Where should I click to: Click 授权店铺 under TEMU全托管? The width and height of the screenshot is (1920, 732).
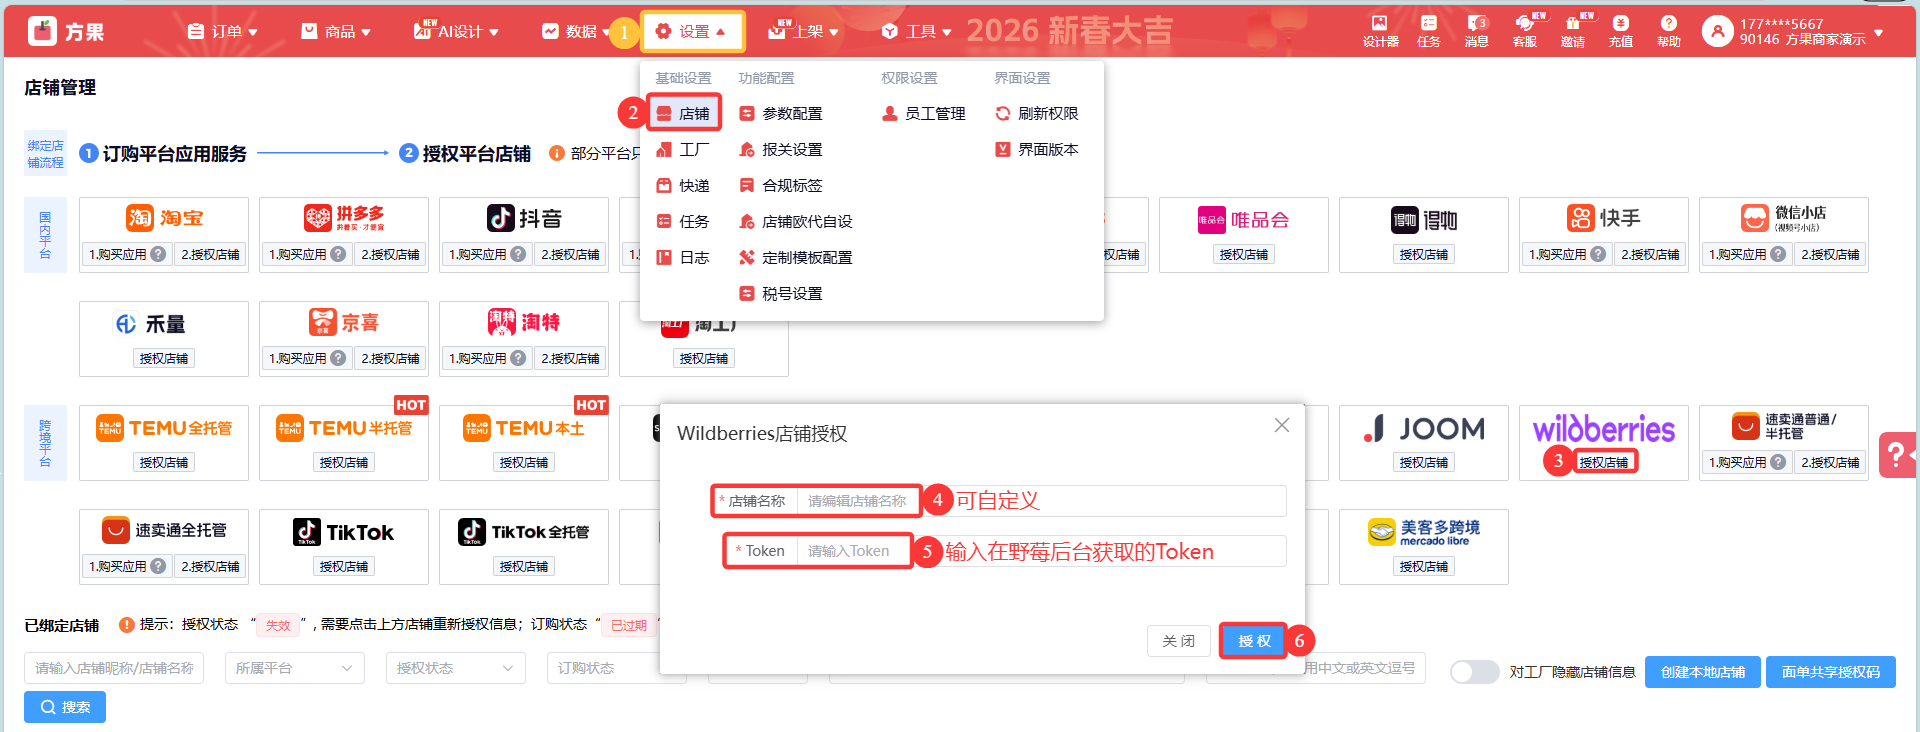click(164, 462)
